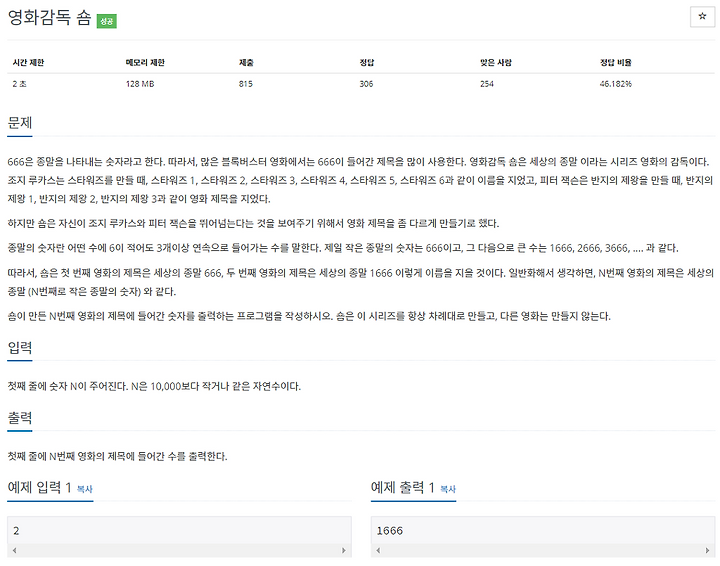Click the star favorite button
This screenshot has width=720, height=566.
(x=702, y=17)
